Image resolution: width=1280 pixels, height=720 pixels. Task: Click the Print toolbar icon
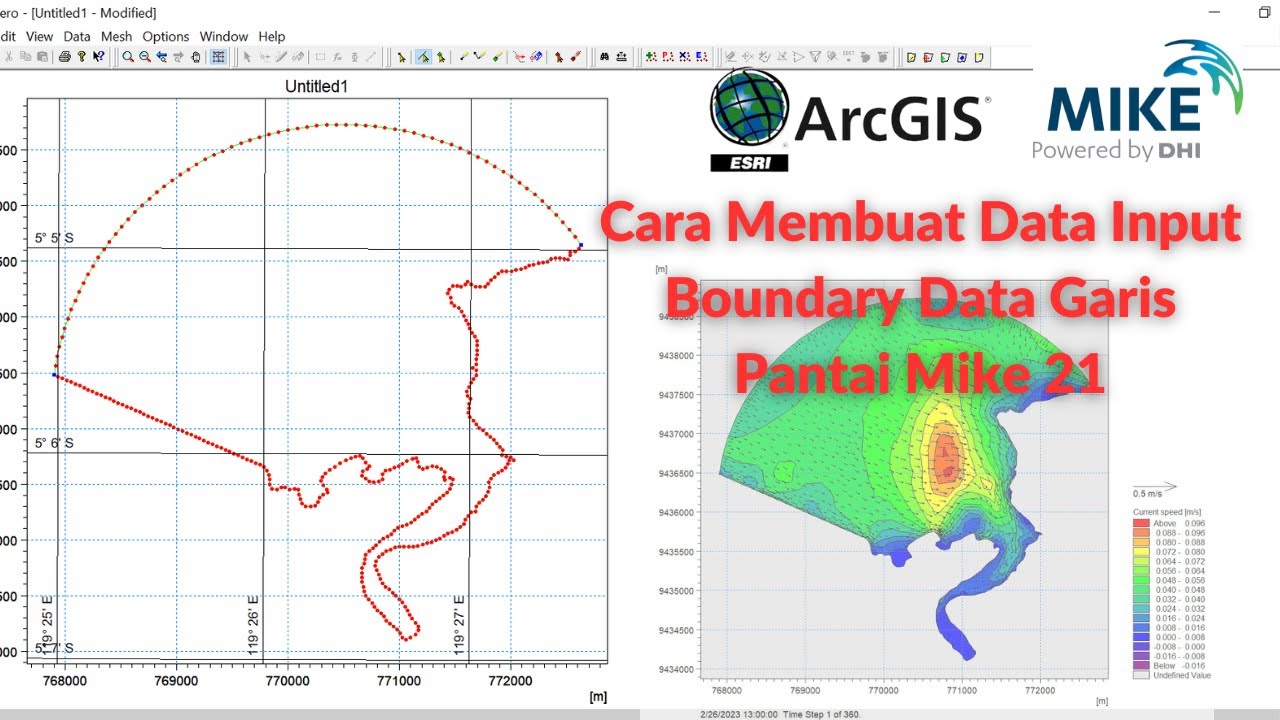coord(65,57)
